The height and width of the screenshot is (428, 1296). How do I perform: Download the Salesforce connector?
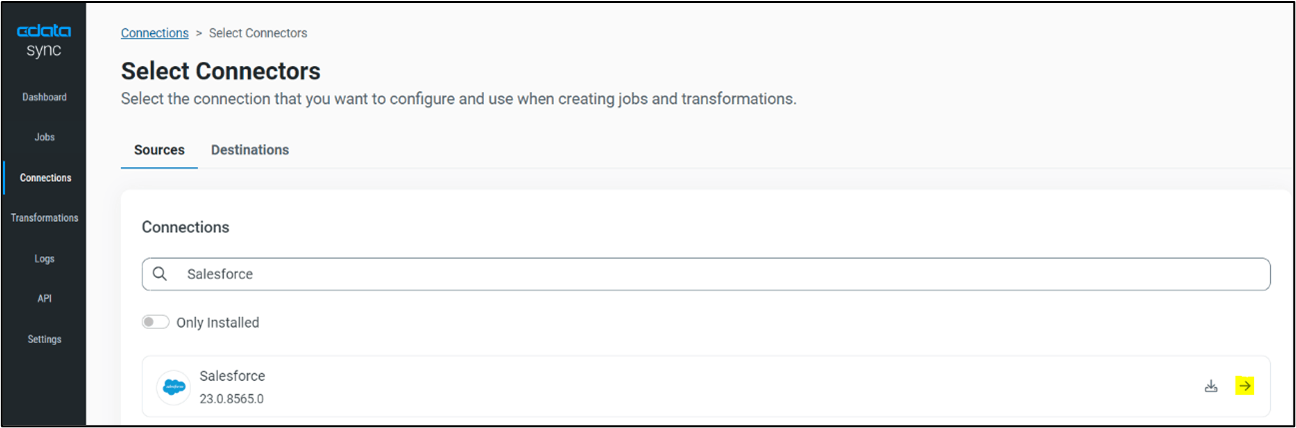tap(1211, 386)
